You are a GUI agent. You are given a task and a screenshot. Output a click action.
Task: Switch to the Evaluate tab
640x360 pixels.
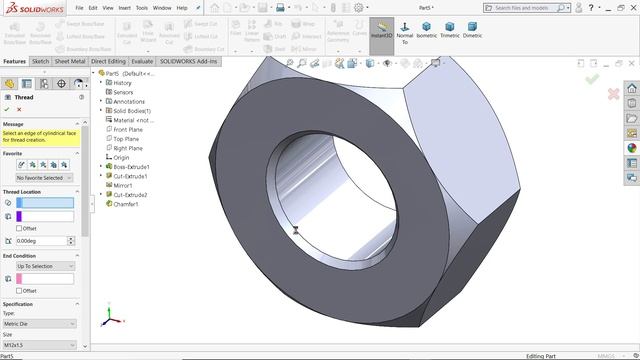[x=142, y=61]
